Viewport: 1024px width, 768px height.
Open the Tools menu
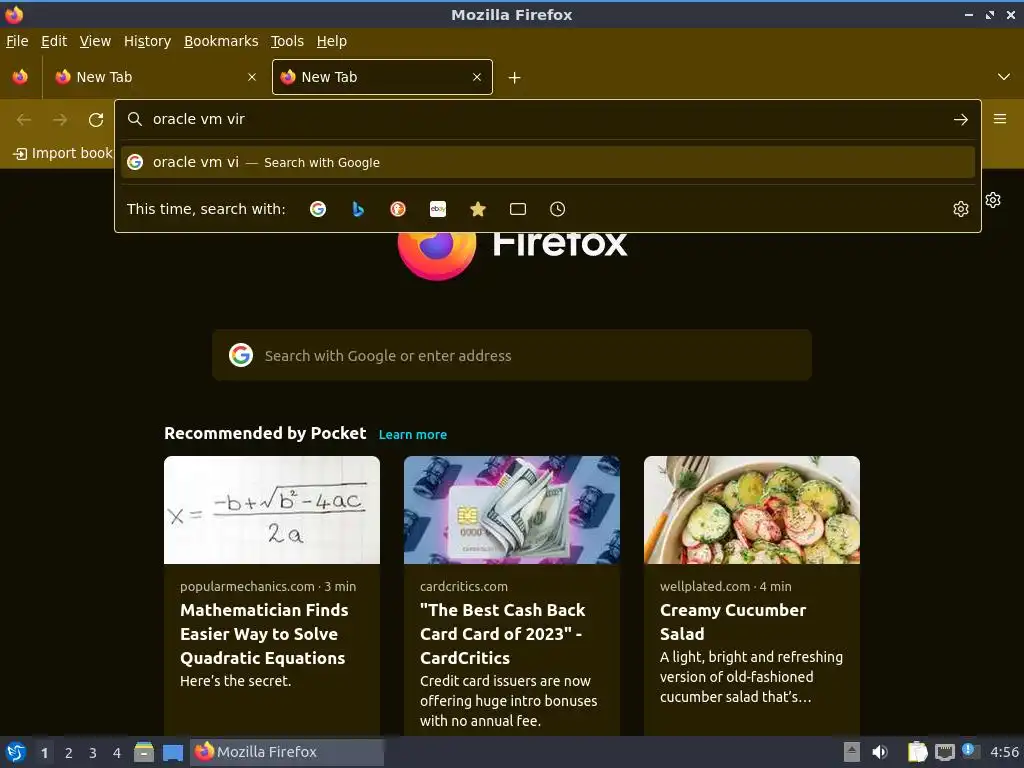(x=287, y=41)
